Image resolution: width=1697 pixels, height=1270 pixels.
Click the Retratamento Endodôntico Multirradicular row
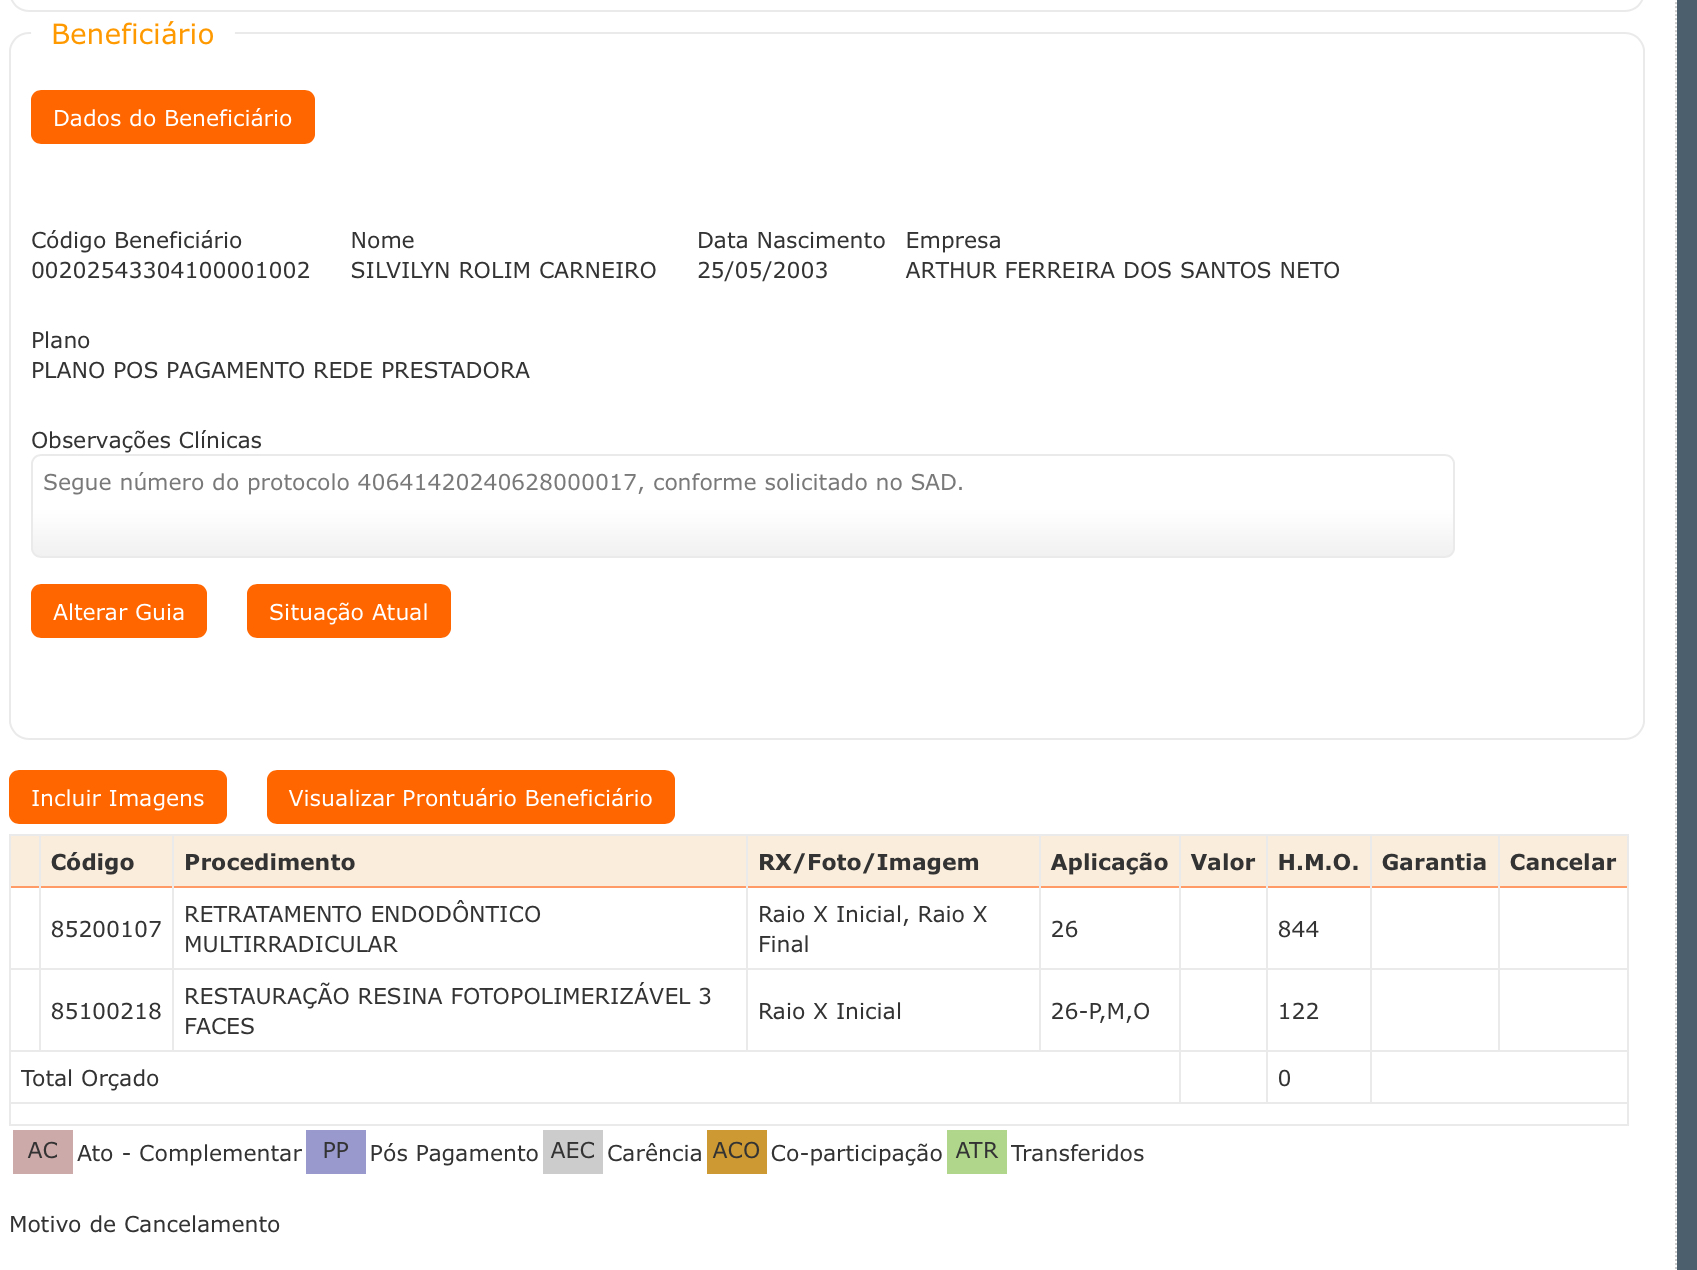click(362, 930)
